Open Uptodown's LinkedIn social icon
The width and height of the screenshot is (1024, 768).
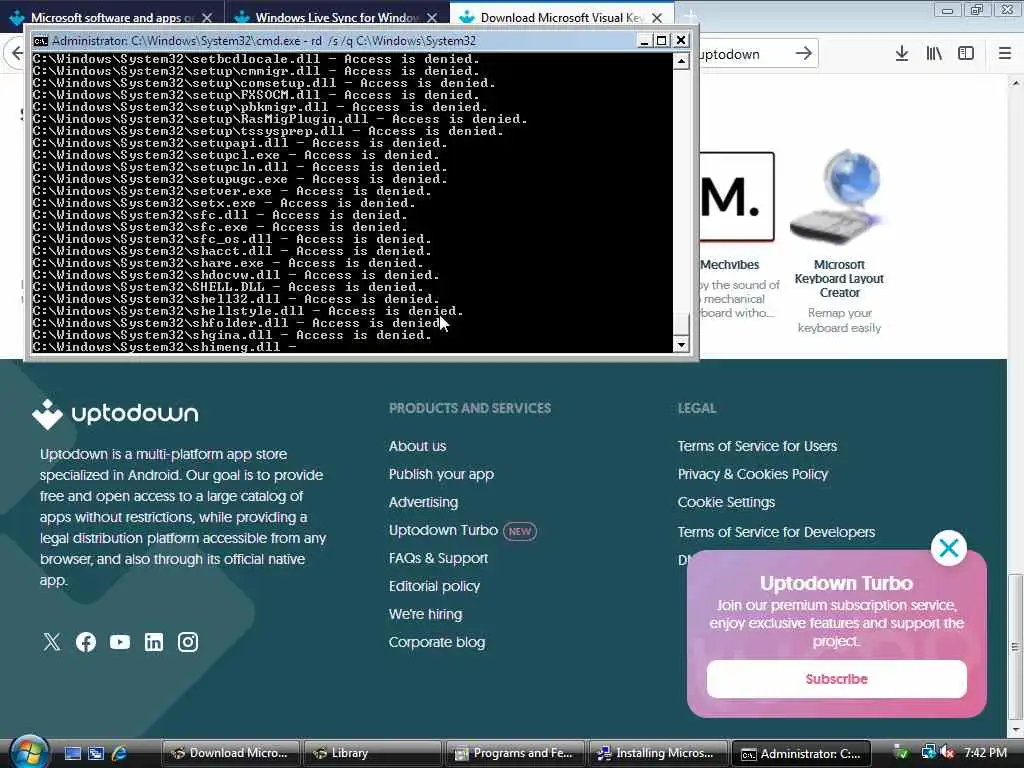pyautogui.click(x=153, y=642)
